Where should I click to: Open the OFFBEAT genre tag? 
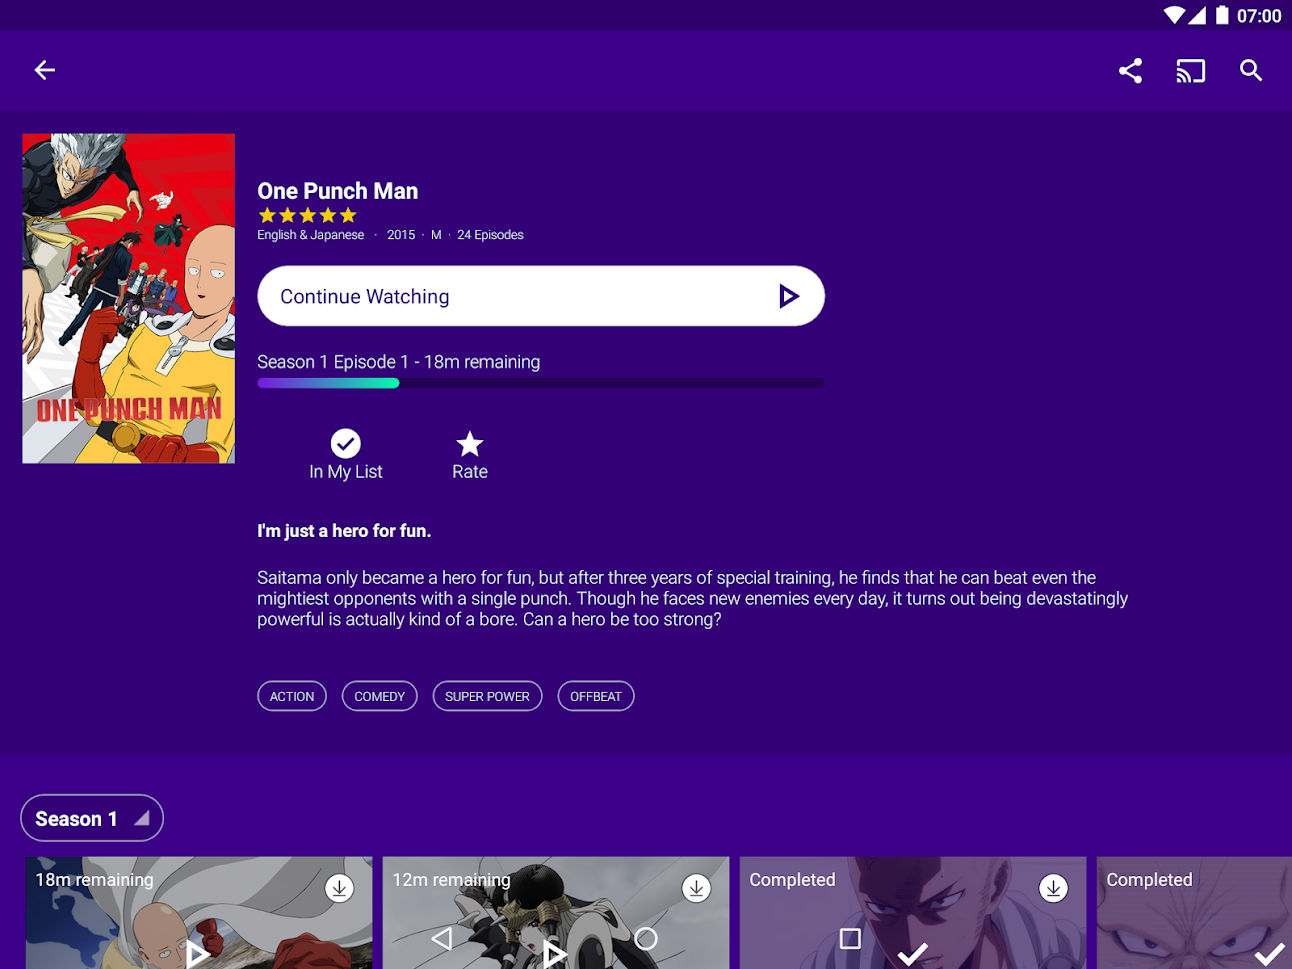coord(595,696)
